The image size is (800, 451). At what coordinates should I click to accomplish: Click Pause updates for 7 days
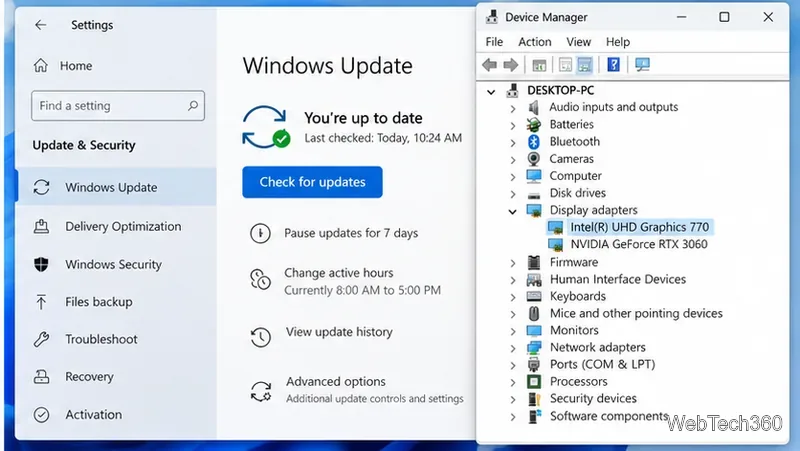click(x=351, y=233)
